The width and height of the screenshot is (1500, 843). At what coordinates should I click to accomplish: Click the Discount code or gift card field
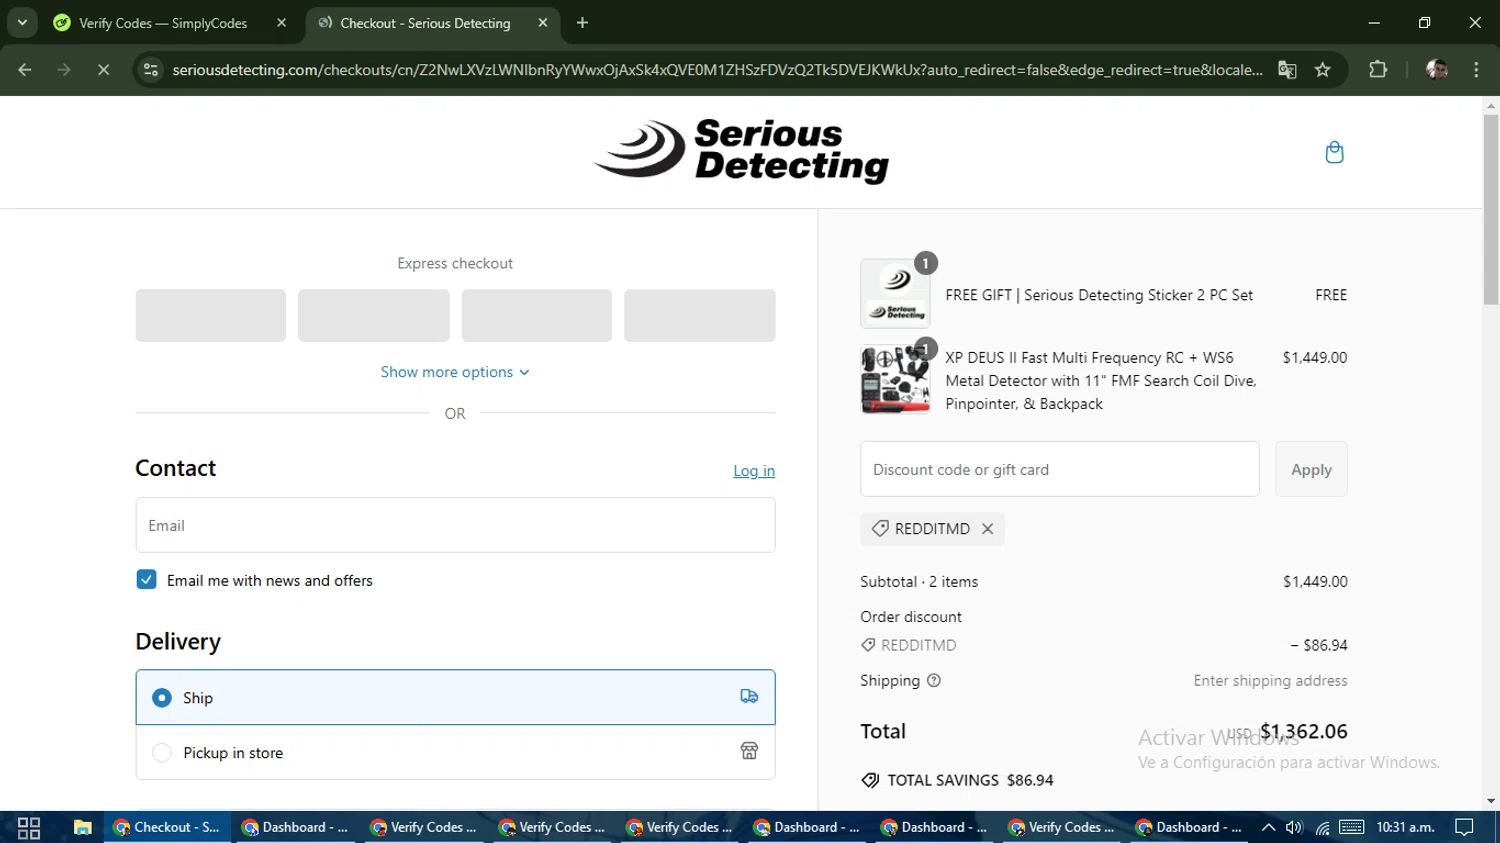pyautogui.click(x=1059, y=469)
